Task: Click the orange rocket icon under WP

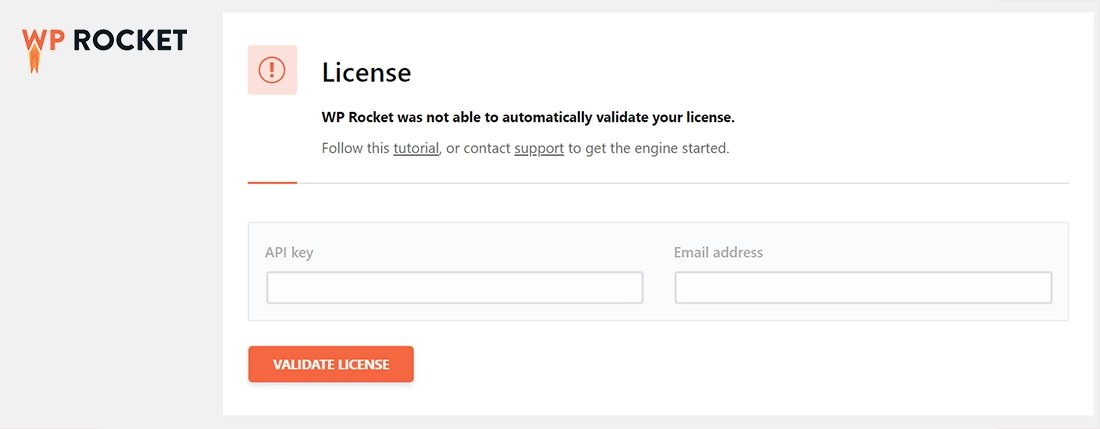Action: pyautogui.click(x=34, y=63)
